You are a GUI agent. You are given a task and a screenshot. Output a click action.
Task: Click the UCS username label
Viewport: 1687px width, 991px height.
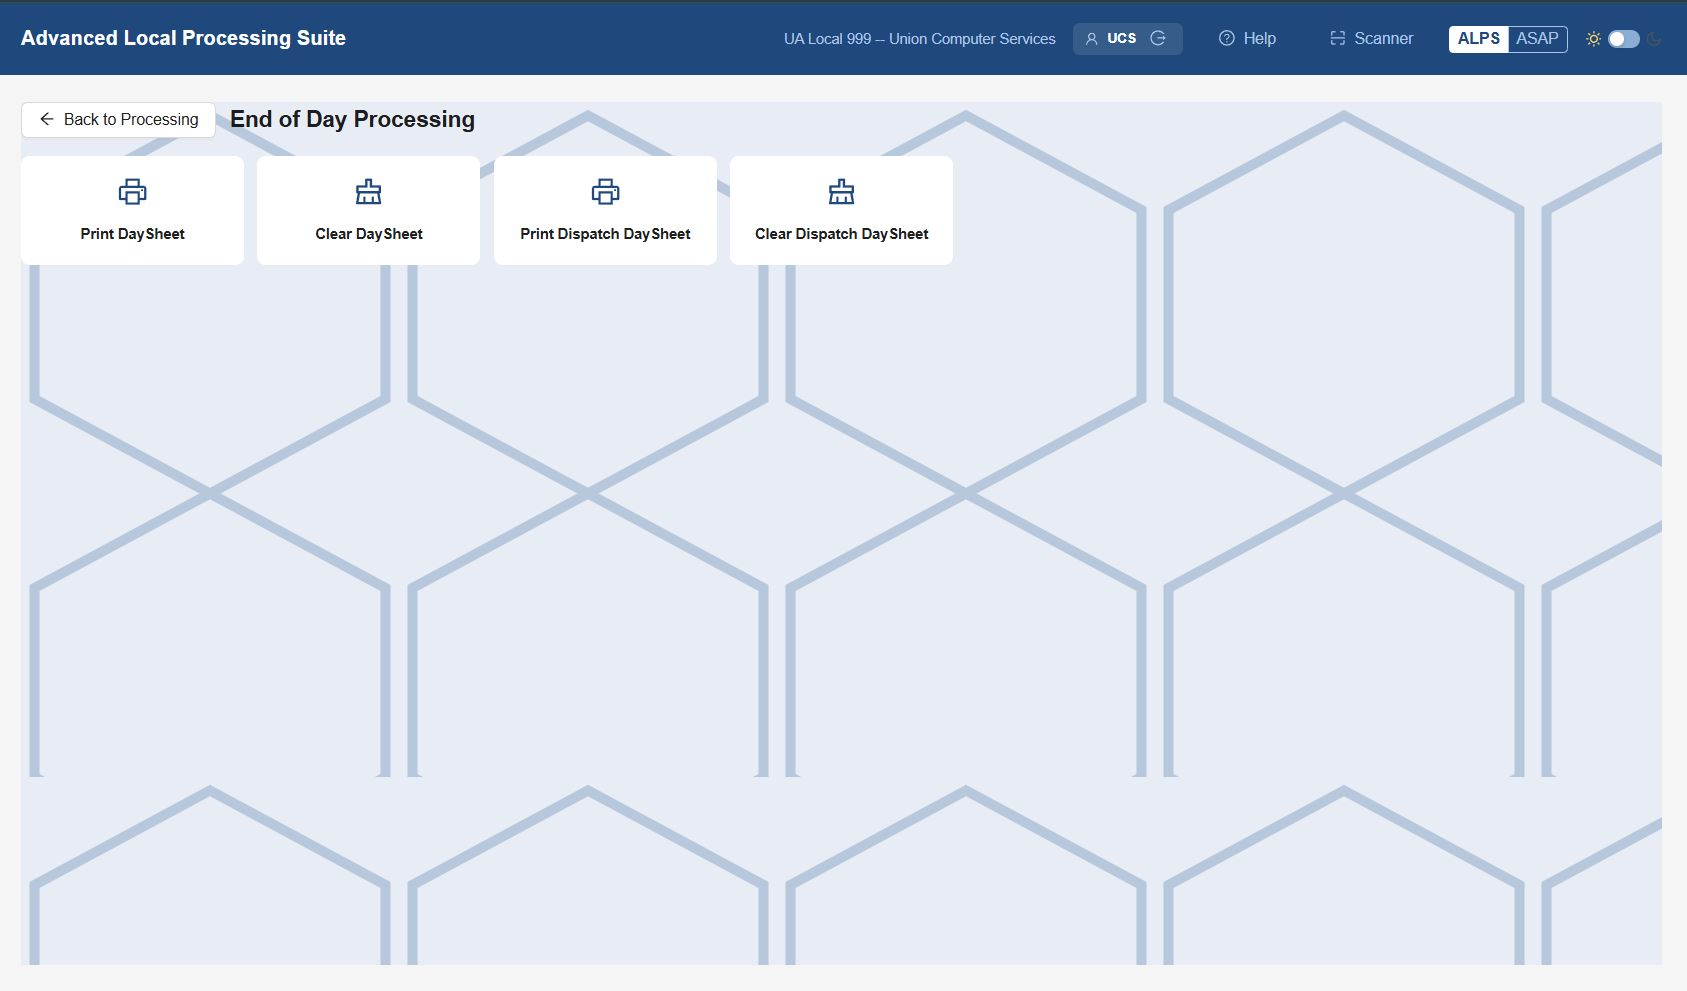[1122, 38]
